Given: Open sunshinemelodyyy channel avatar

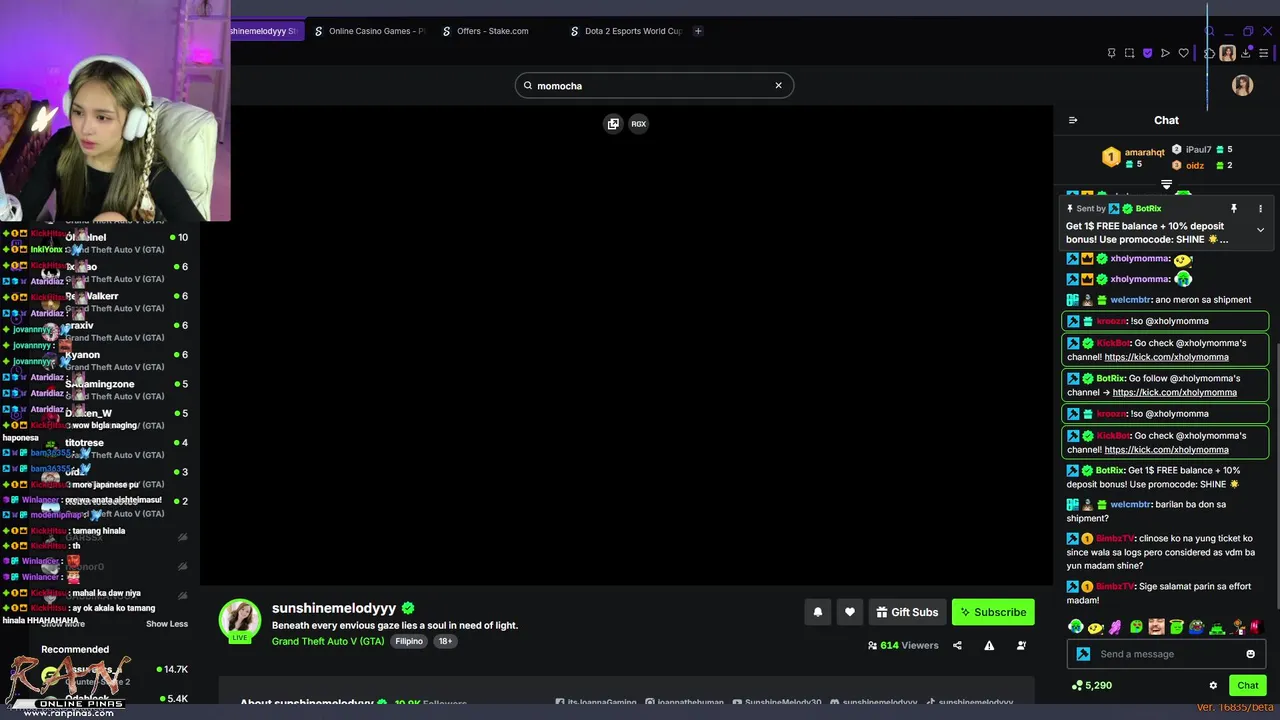Looking at the screenshot, I should (x=240, y=620).
